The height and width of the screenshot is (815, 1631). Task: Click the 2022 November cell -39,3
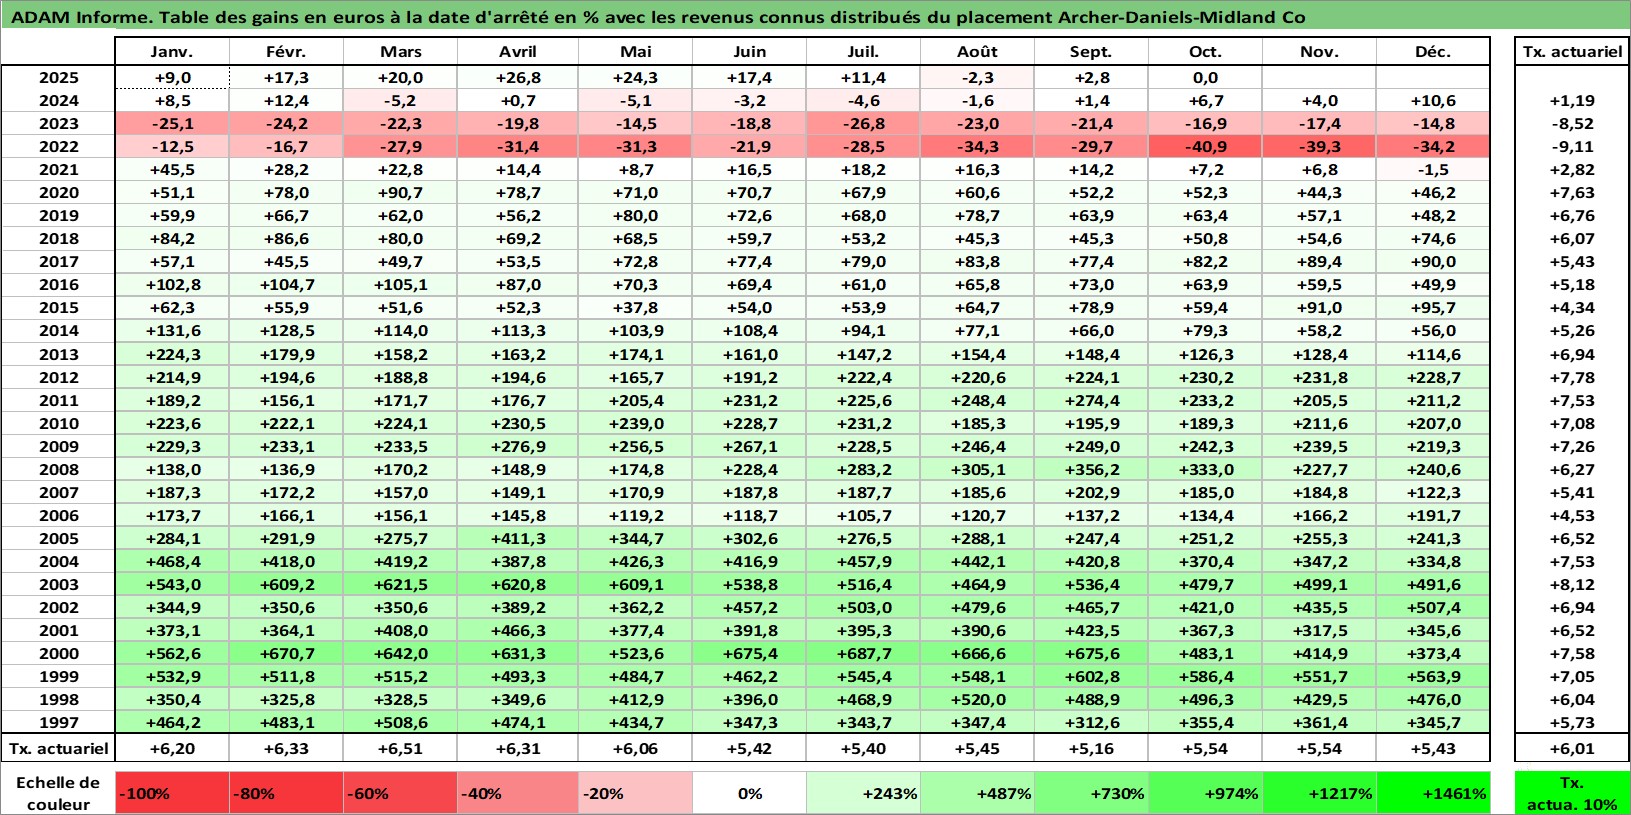point(1319,147)
